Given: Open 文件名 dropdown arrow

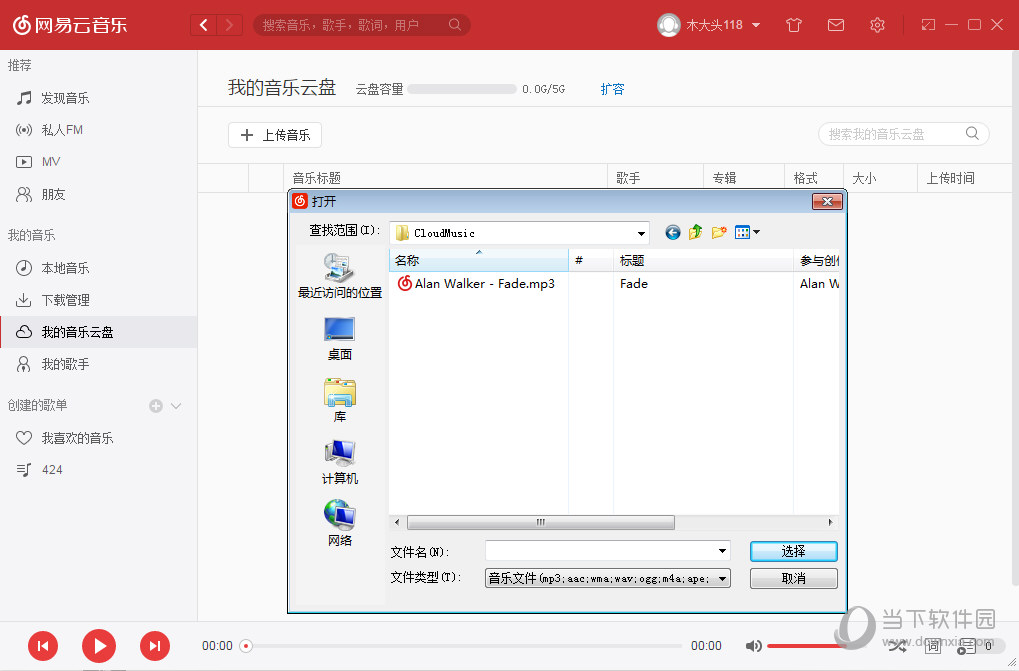Looking at the screenshot, I should coord(722,551).
